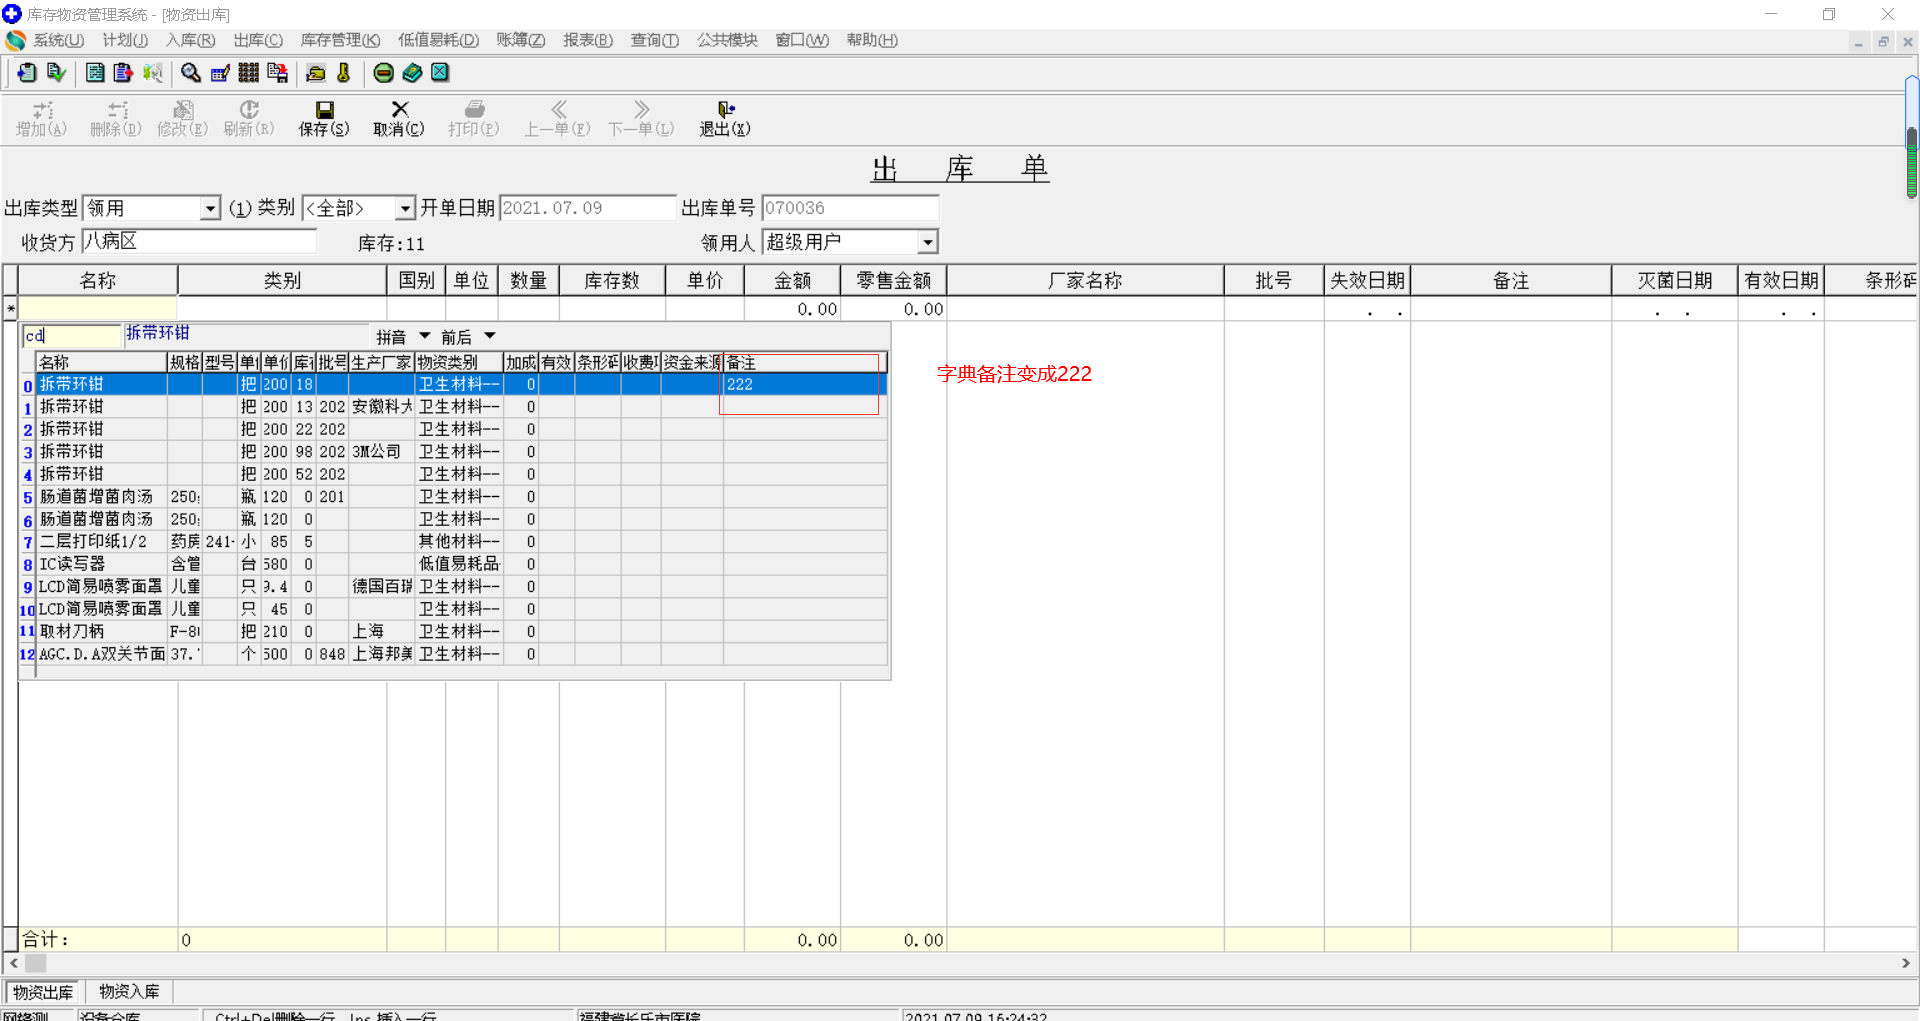Click the horizontal scrollbar left arrow
The width and height of the screenshot is (1920, 1021).
click(x=13, y=963)
